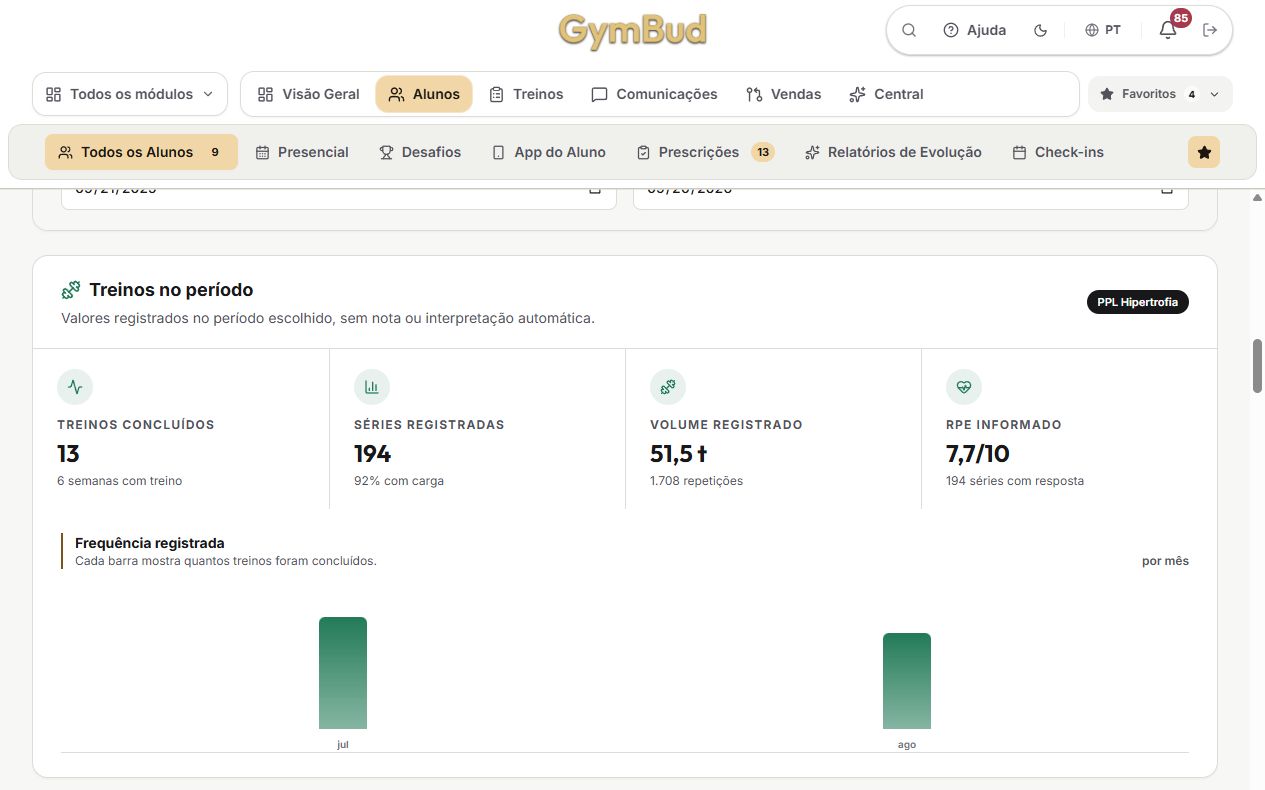Click the Central sparkle icon
This screenshot has height=790, width=1265.
[x=857, y=94]
